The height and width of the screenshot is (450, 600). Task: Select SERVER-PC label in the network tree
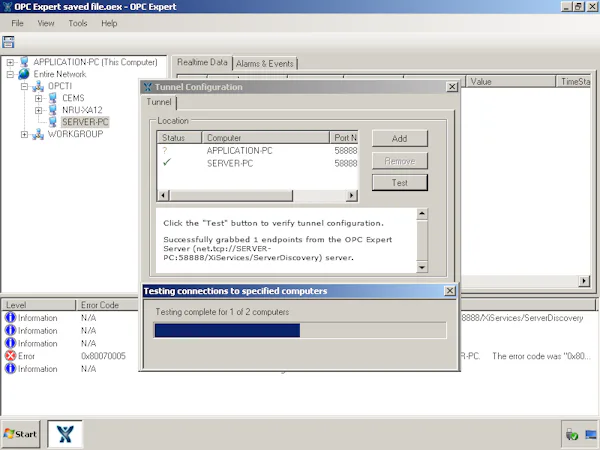(x=85, y=122)
